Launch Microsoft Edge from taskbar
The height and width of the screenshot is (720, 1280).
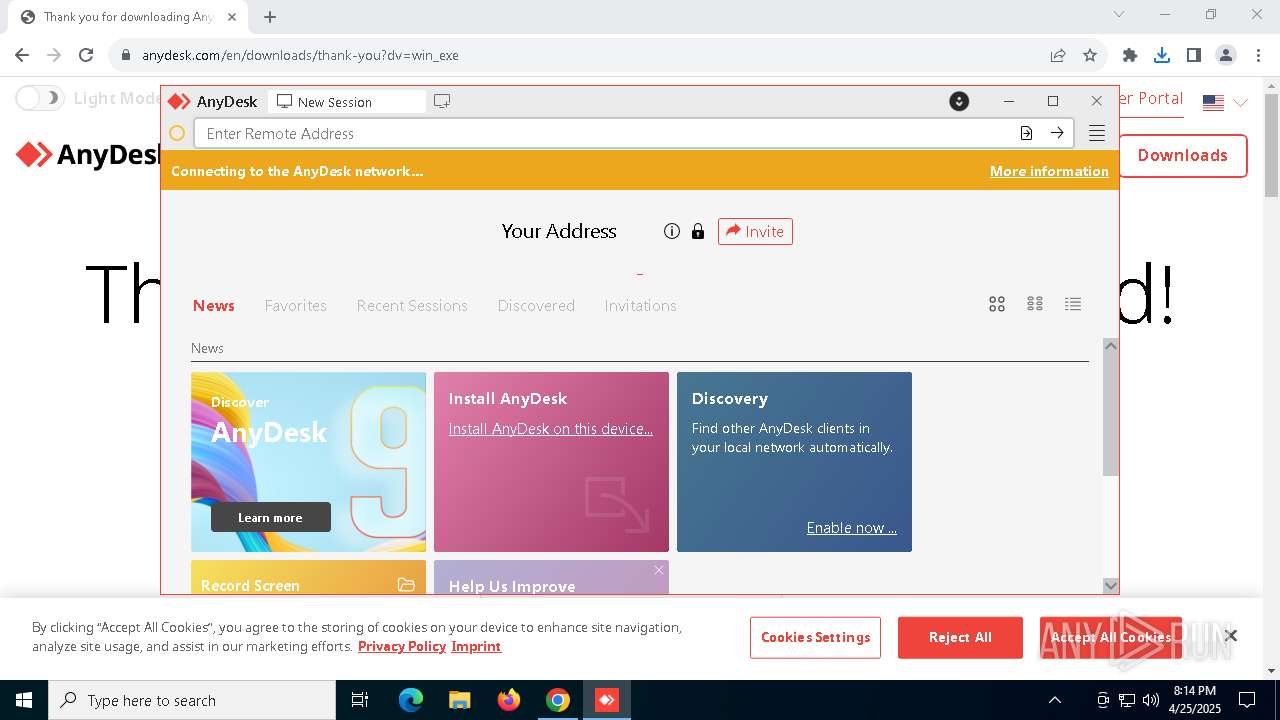411,700
